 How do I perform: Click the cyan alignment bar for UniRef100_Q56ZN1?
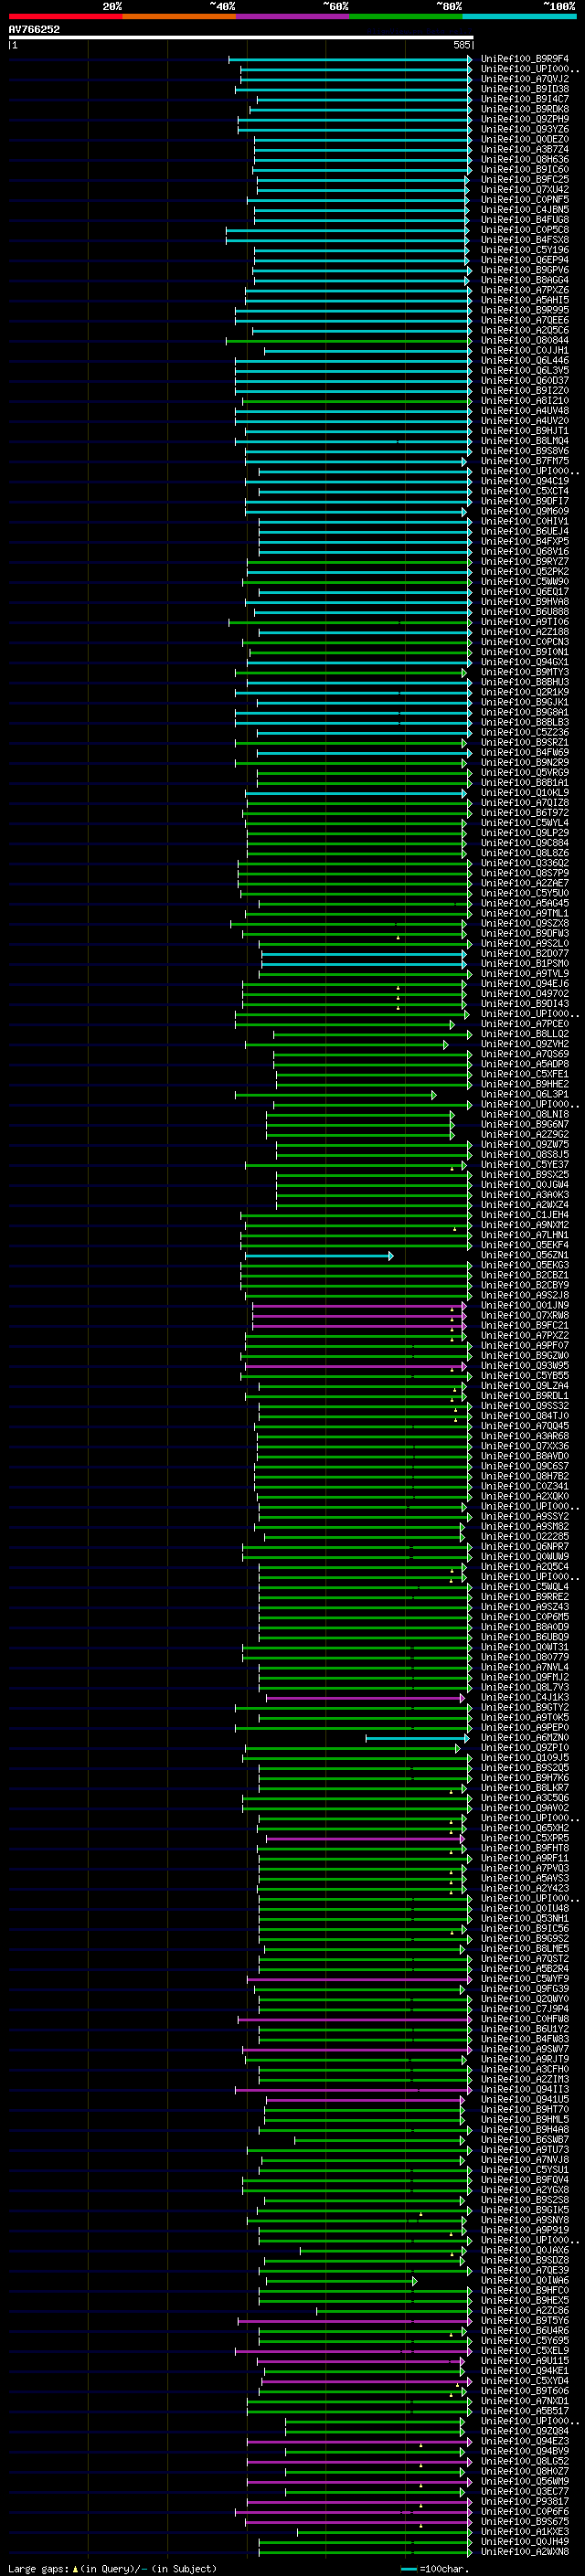tap(319, 1255)
